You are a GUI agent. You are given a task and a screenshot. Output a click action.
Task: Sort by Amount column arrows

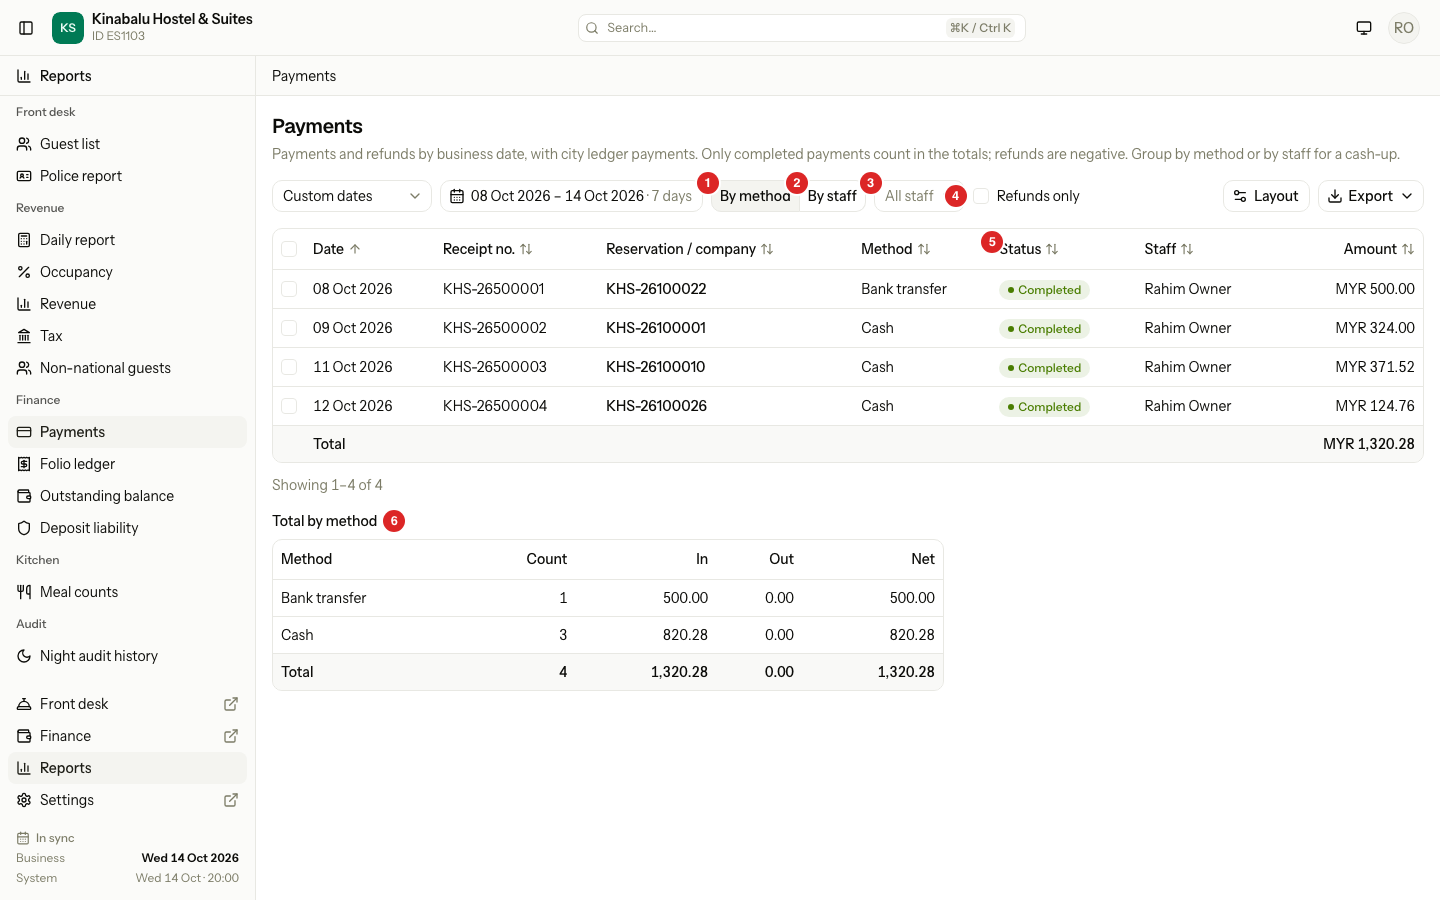(x=1408, y=249)
